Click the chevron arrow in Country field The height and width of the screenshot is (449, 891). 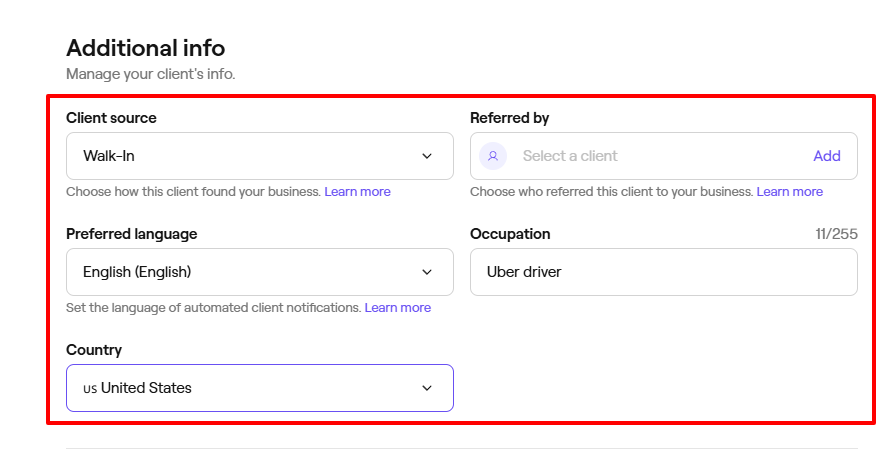click(x=427, y=388)
